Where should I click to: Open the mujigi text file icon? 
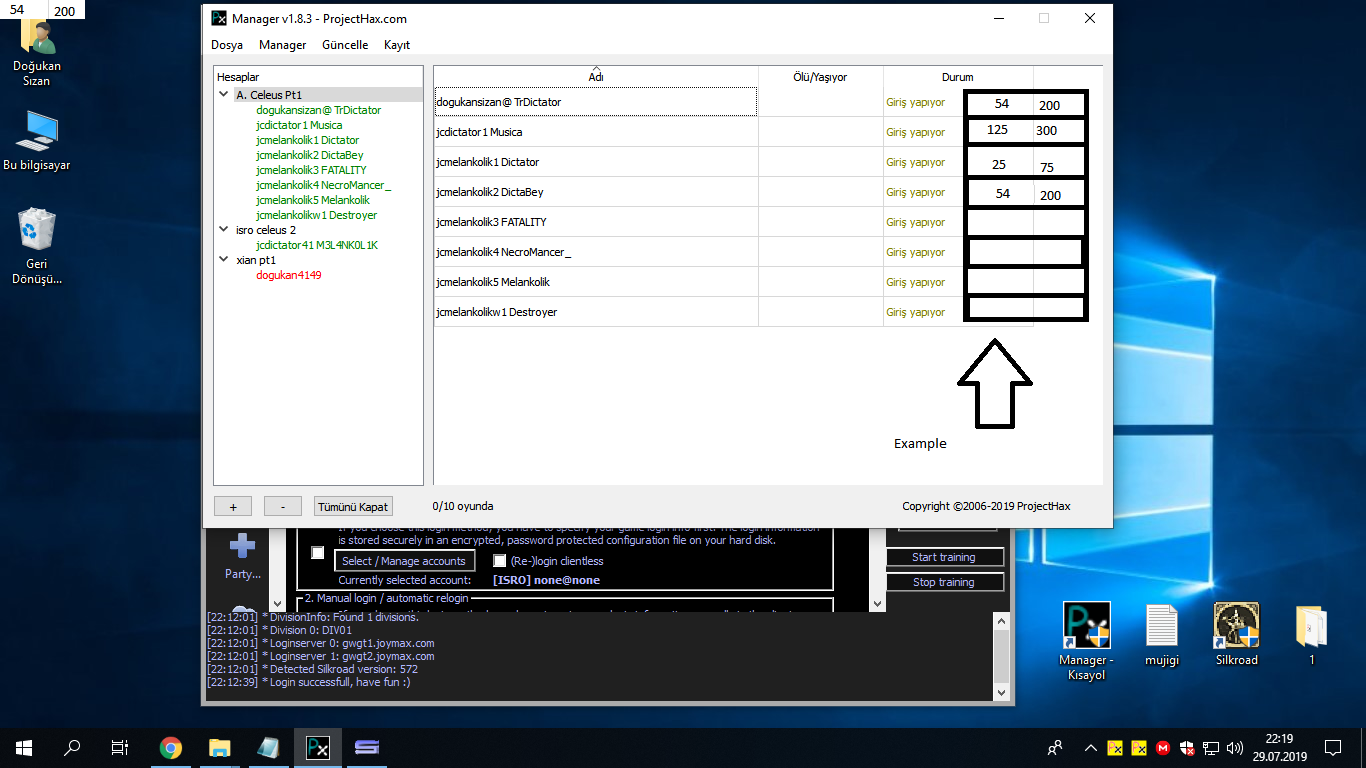(1161, 628)
